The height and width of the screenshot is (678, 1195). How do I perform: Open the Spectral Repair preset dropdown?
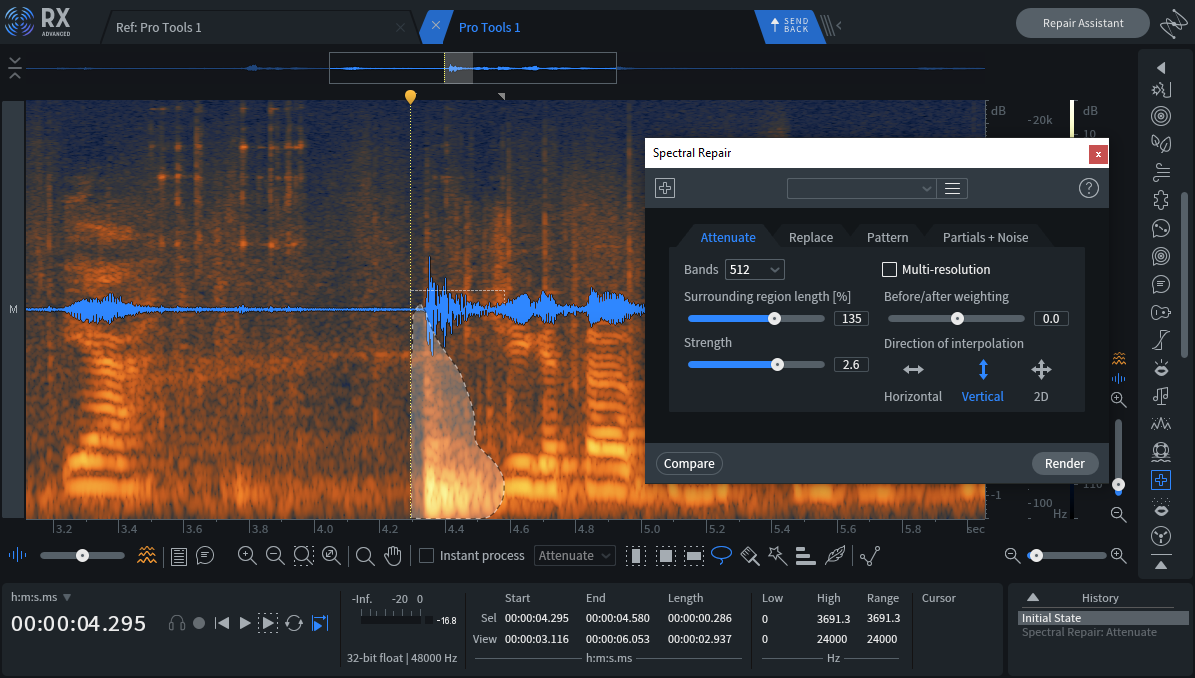click(860, 188)
